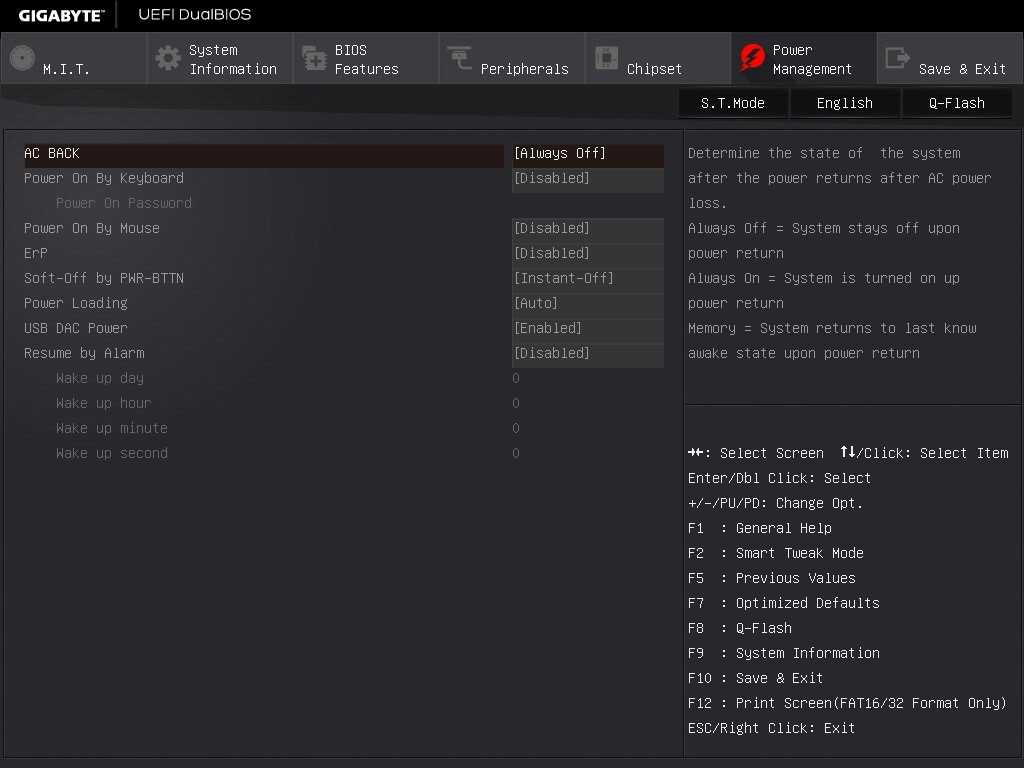Click the F2 : Smart Tweak Mode line

(776, 553)
